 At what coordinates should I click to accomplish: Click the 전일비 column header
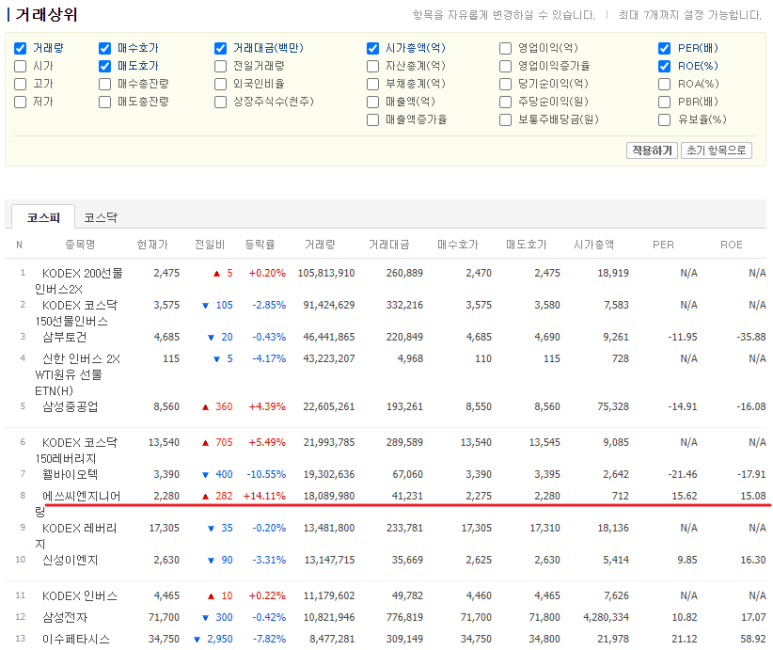tap(210, 245)
